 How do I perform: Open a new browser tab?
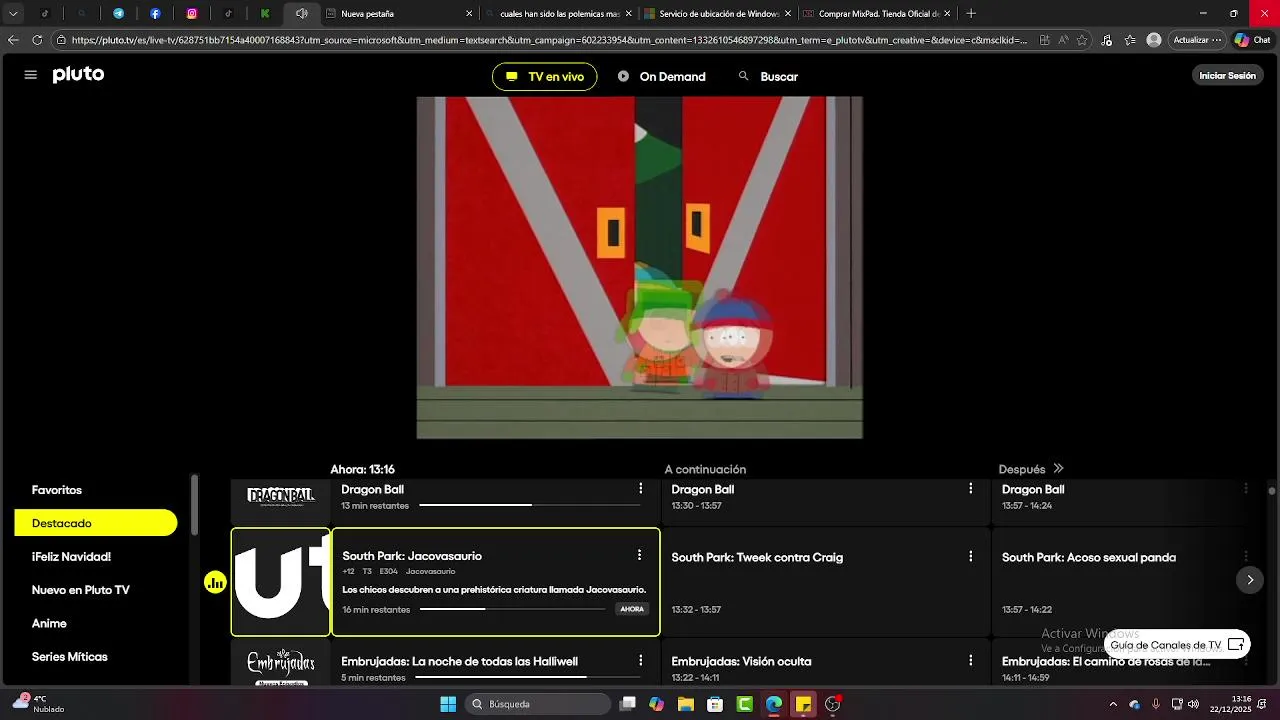click(971, 14)
